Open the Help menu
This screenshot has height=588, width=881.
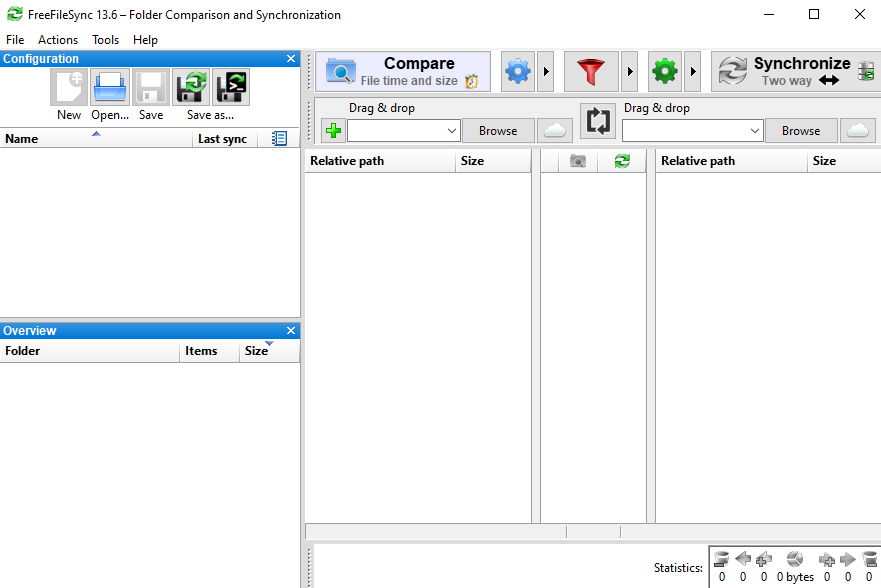(x=146, y=40)
